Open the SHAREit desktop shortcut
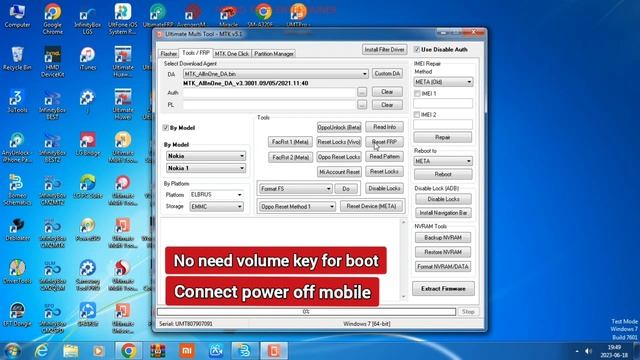Image resolution: width=640 pixels, height=360 pixels. click(88, 315)
